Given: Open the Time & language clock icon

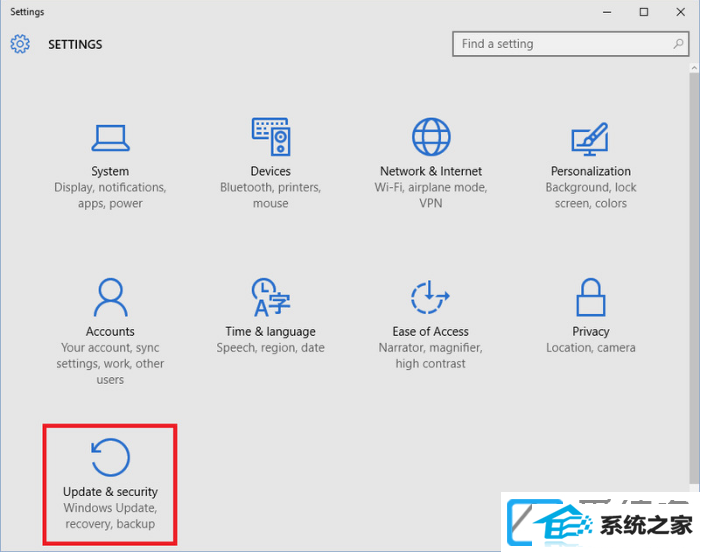Looking at the screenshot, I should (271, 297).
